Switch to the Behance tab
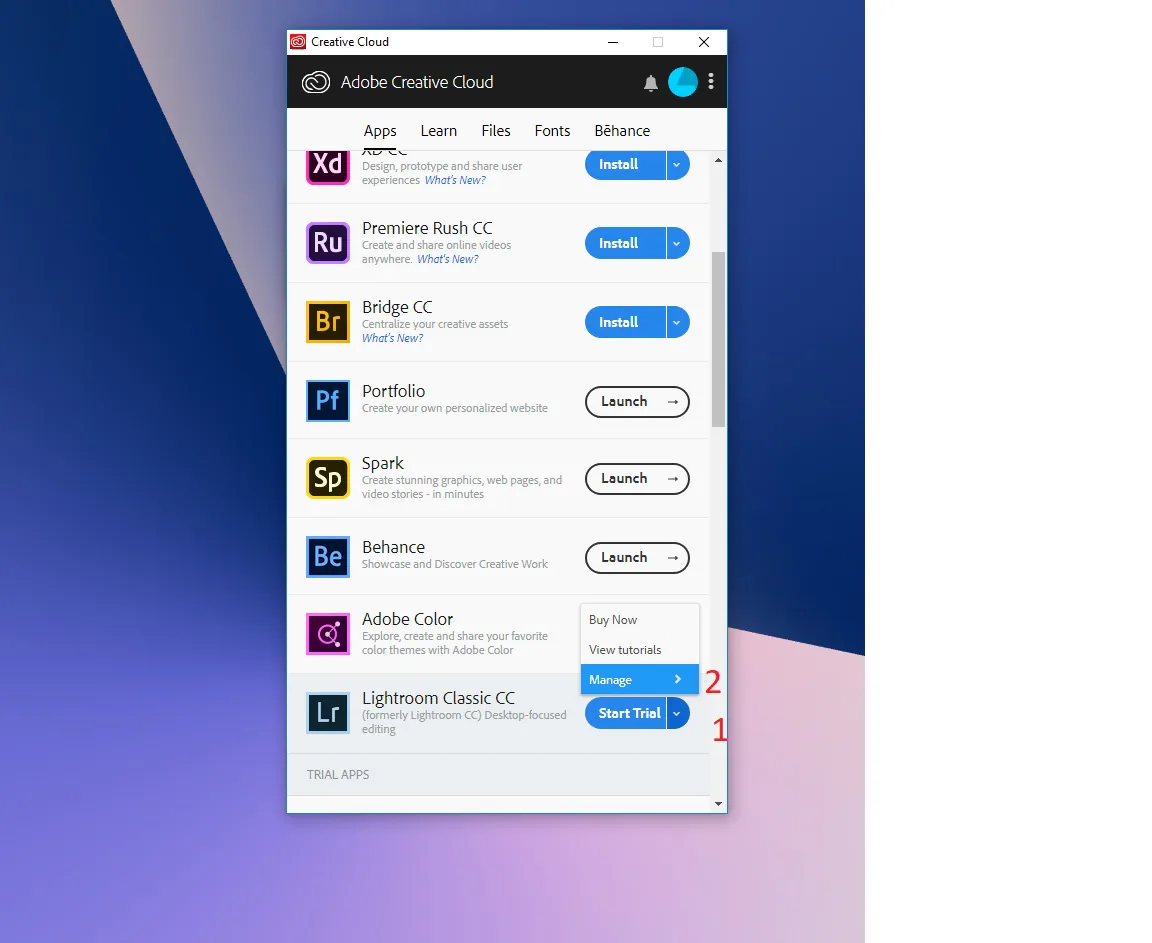 622,131
